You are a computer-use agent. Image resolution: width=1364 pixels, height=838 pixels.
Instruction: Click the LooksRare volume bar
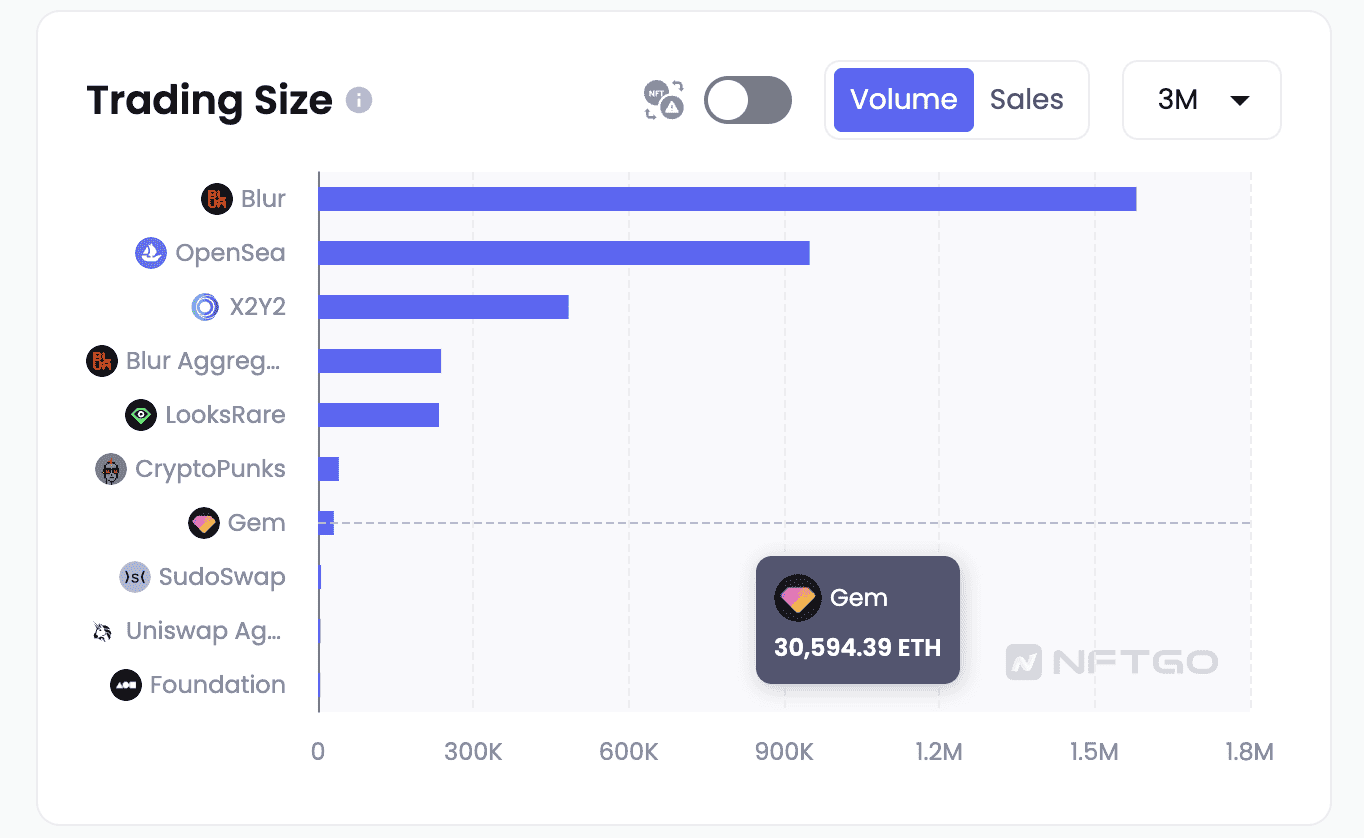[x=379, y=415]
